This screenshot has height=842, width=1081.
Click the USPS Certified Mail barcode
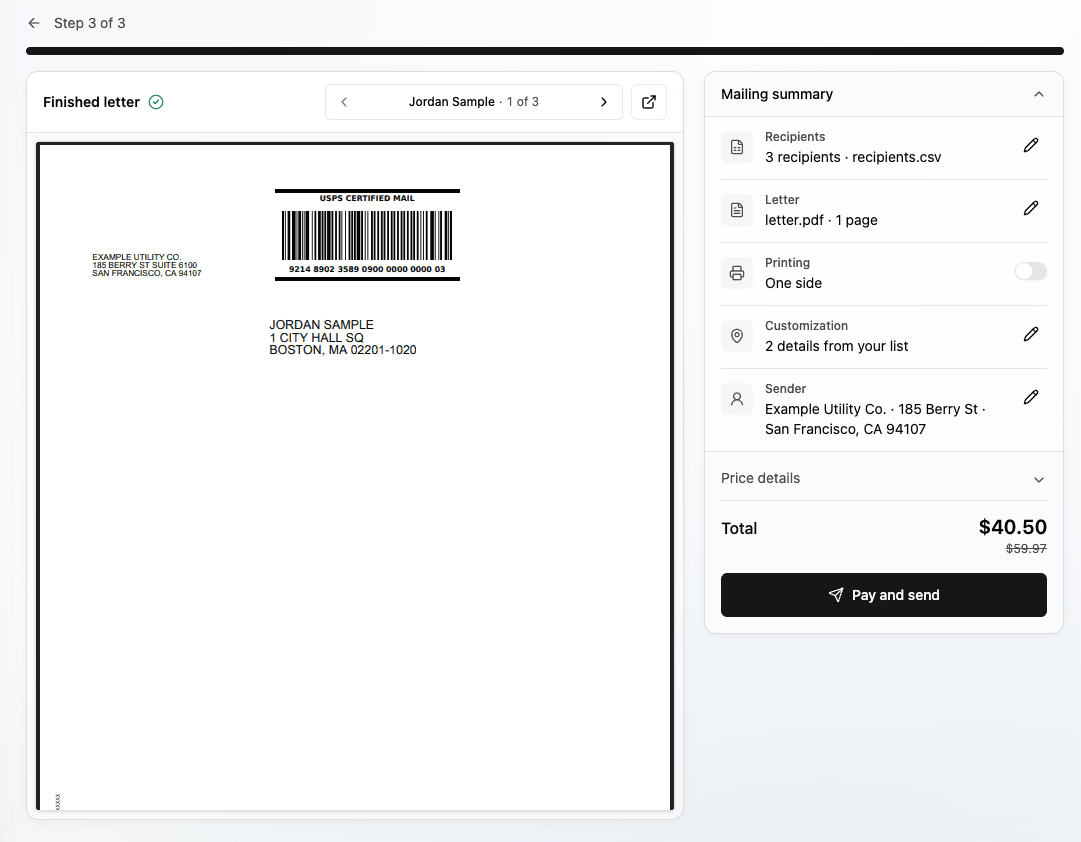click(x=367, y=235)
